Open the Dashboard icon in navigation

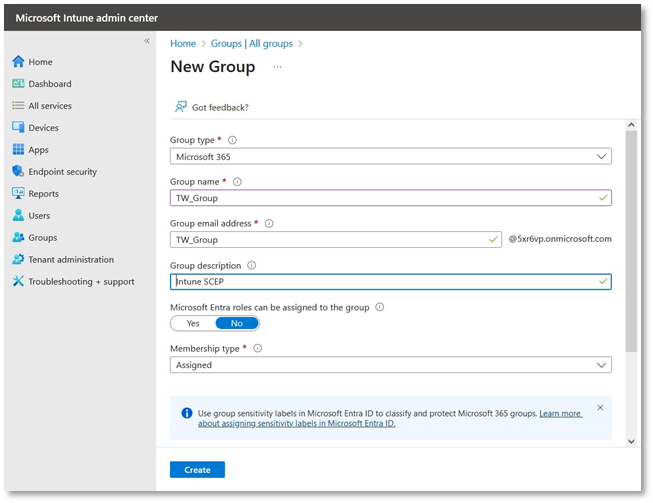(x=18, y=84)
